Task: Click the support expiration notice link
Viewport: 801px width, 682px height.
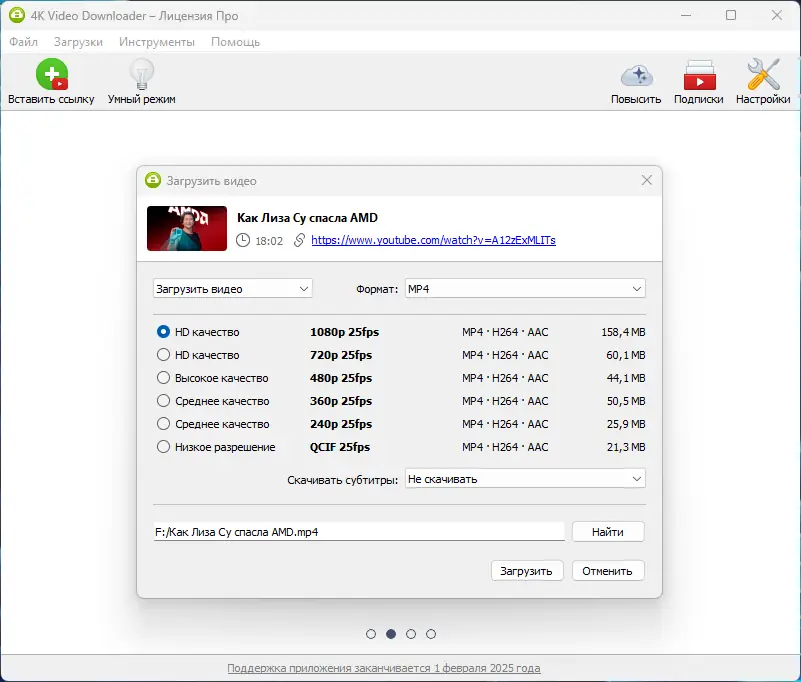Action: 384,668
